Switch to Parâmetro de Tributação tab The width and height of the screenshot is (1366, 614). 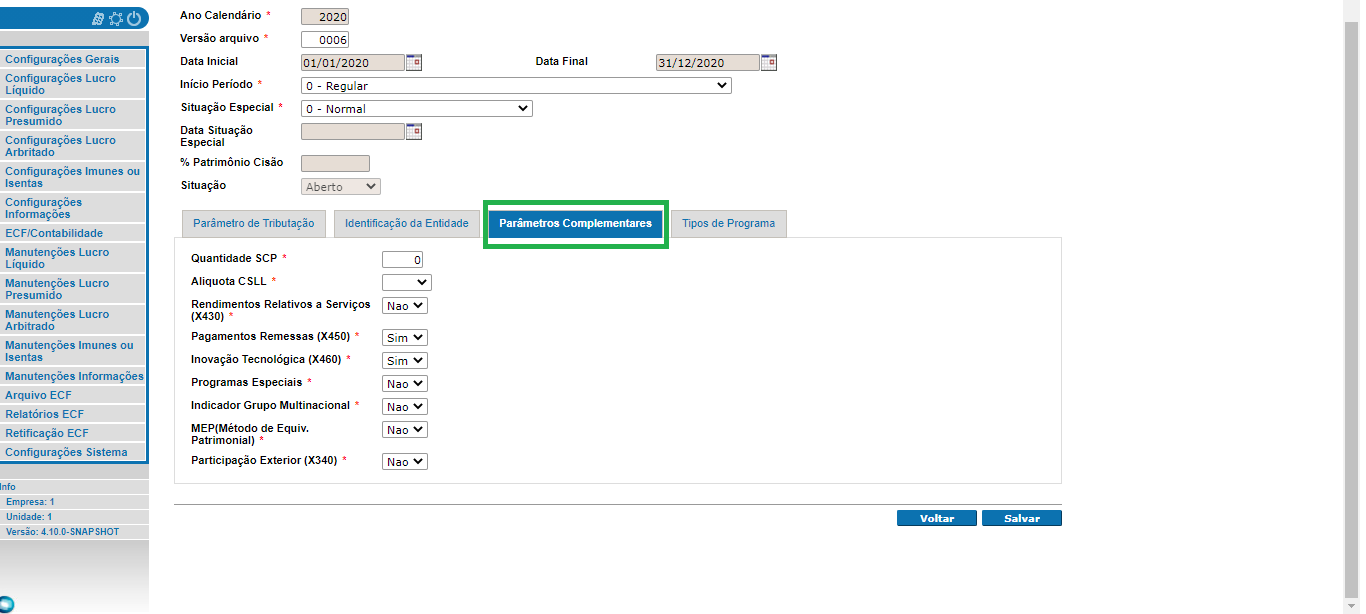click(x=253, y=224)
